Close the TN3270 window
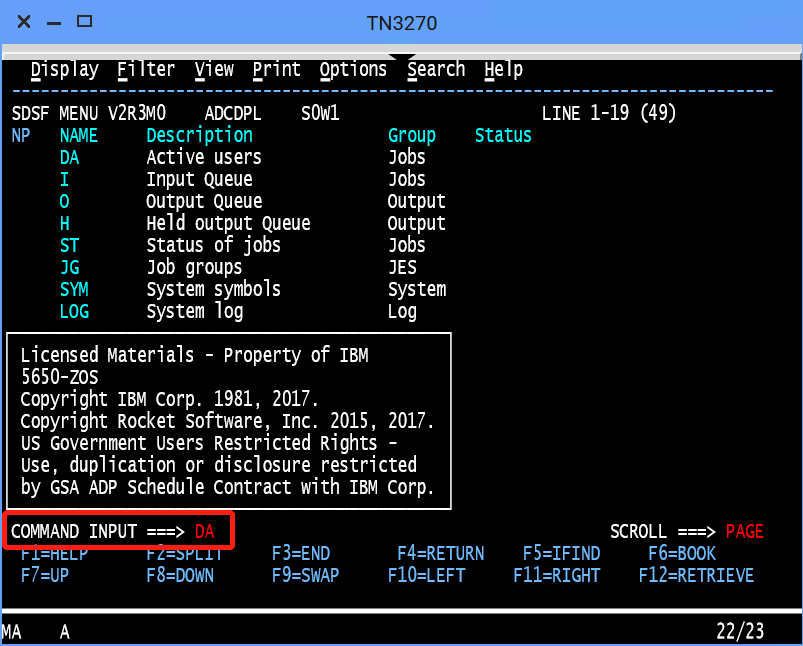 24,22
